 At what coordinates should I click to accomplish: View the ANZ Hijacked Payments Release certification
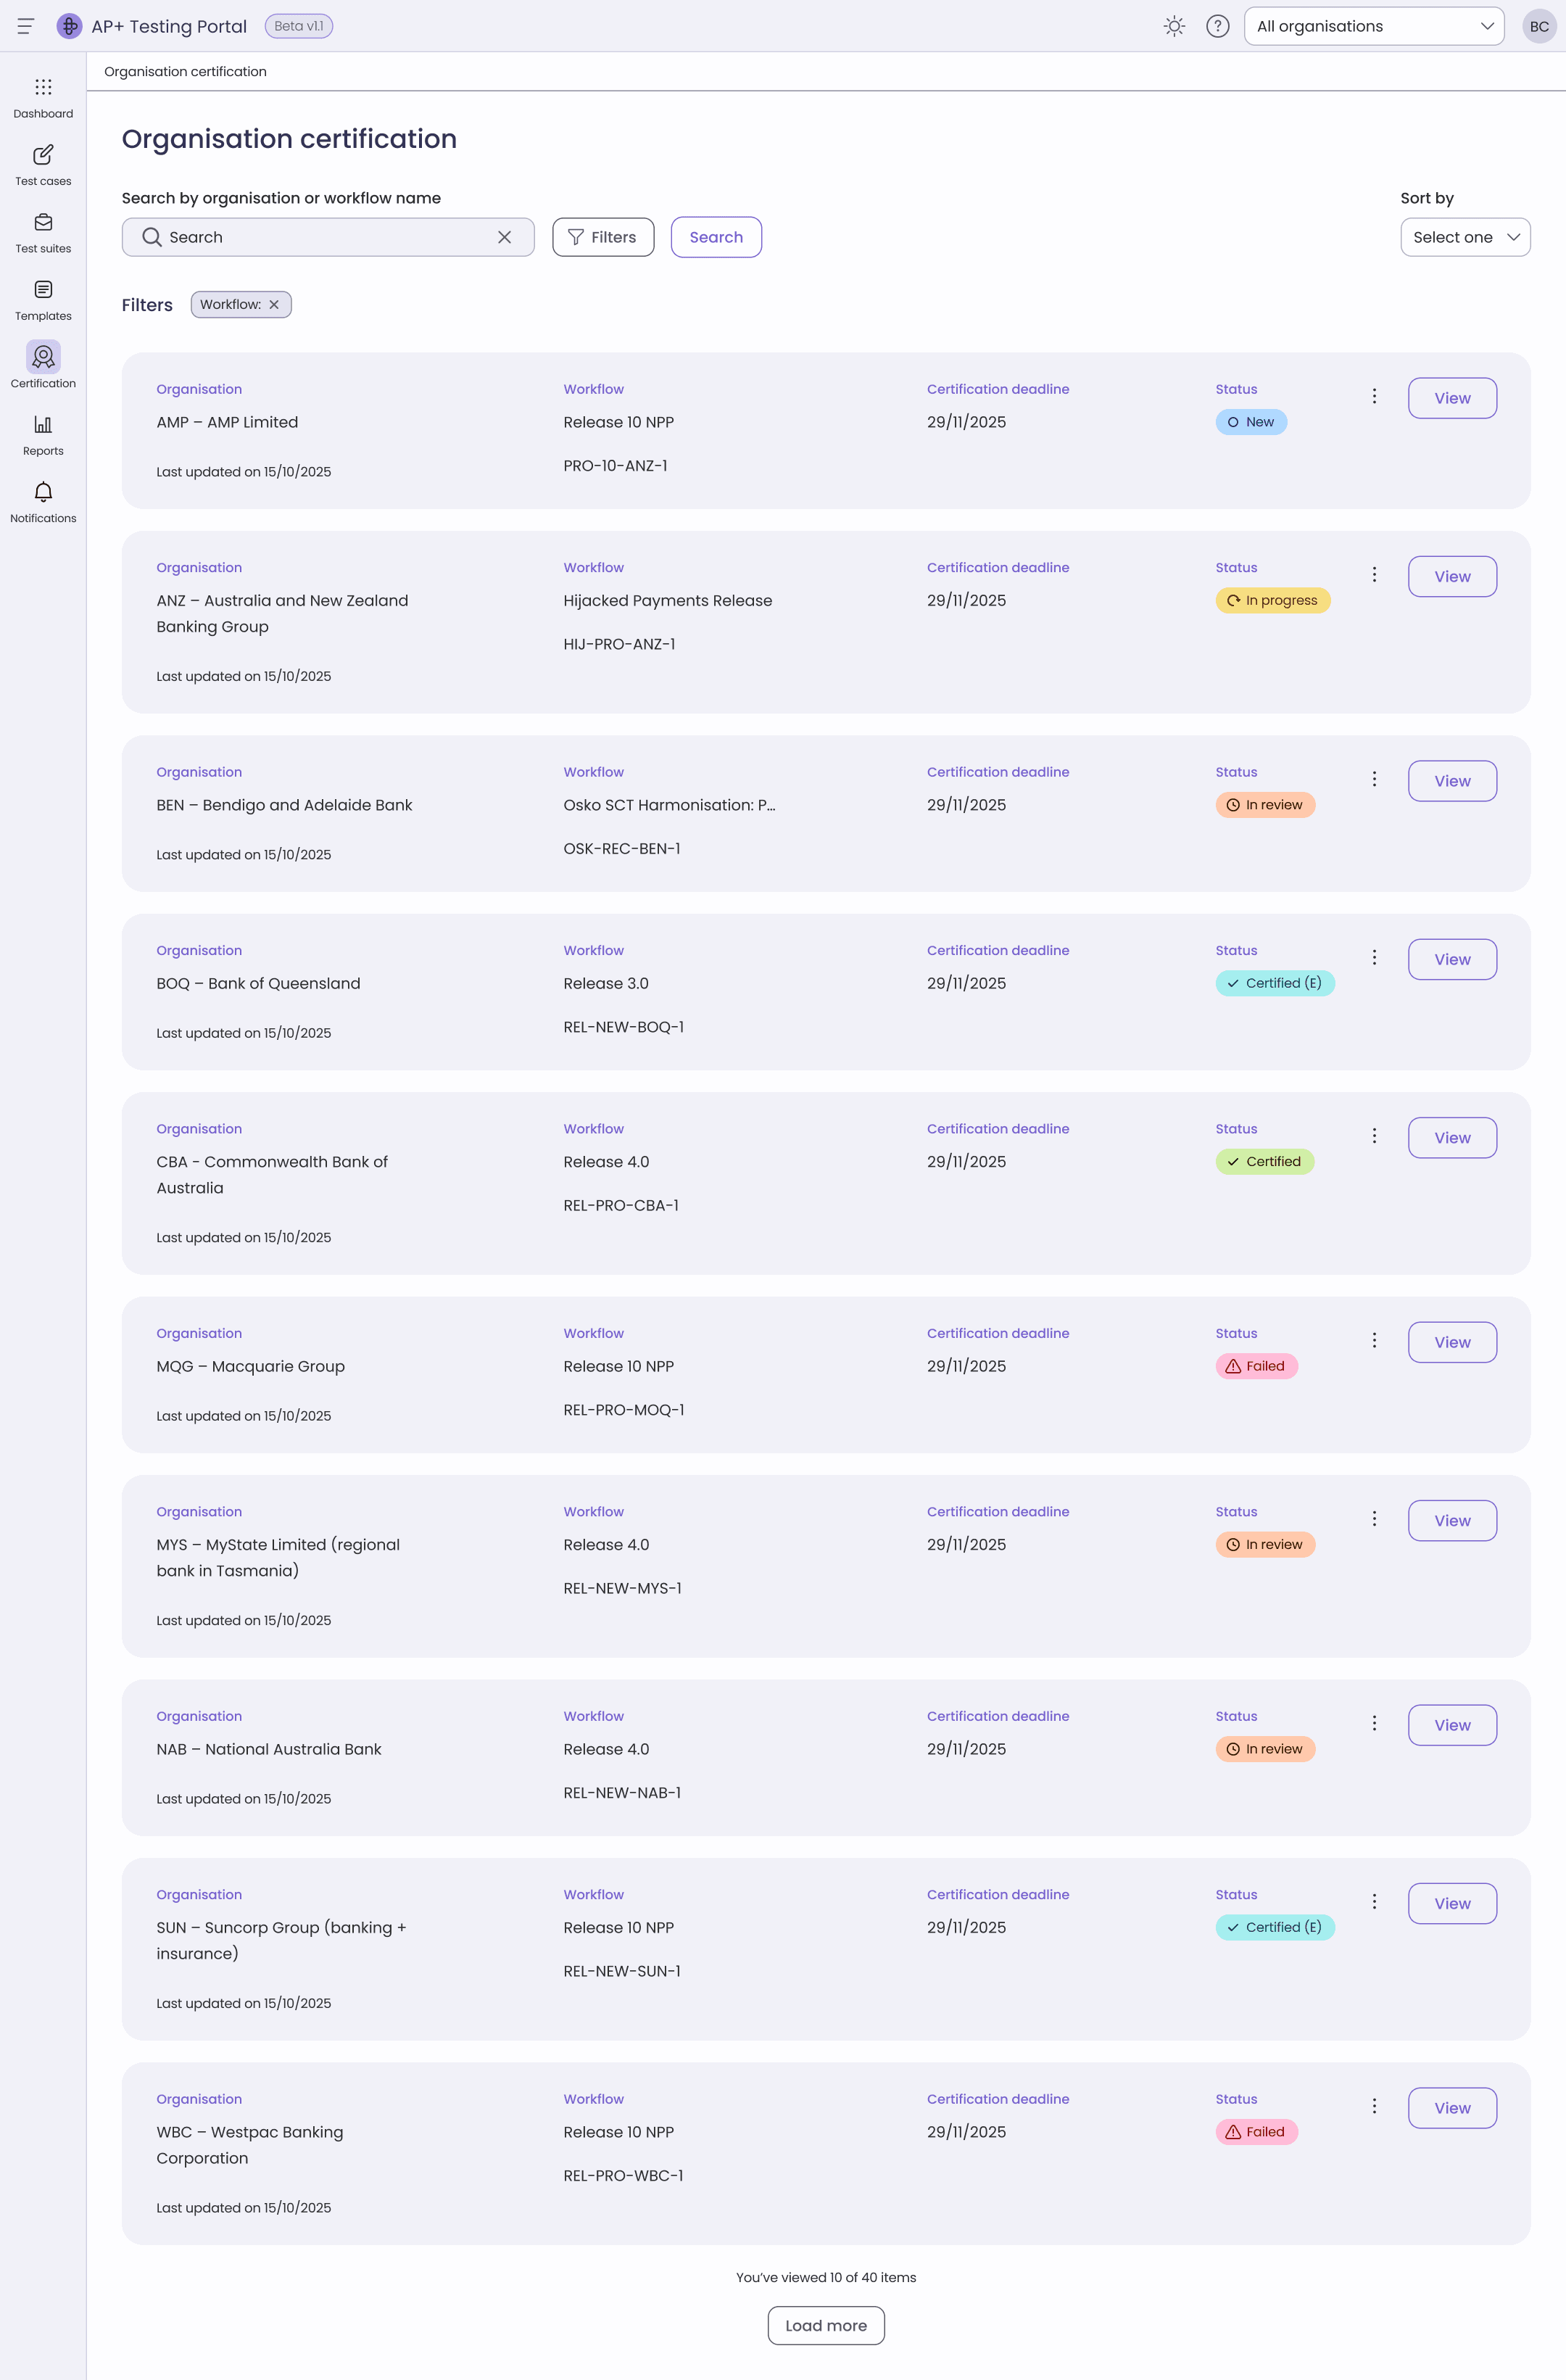(x=1452, y=577)
